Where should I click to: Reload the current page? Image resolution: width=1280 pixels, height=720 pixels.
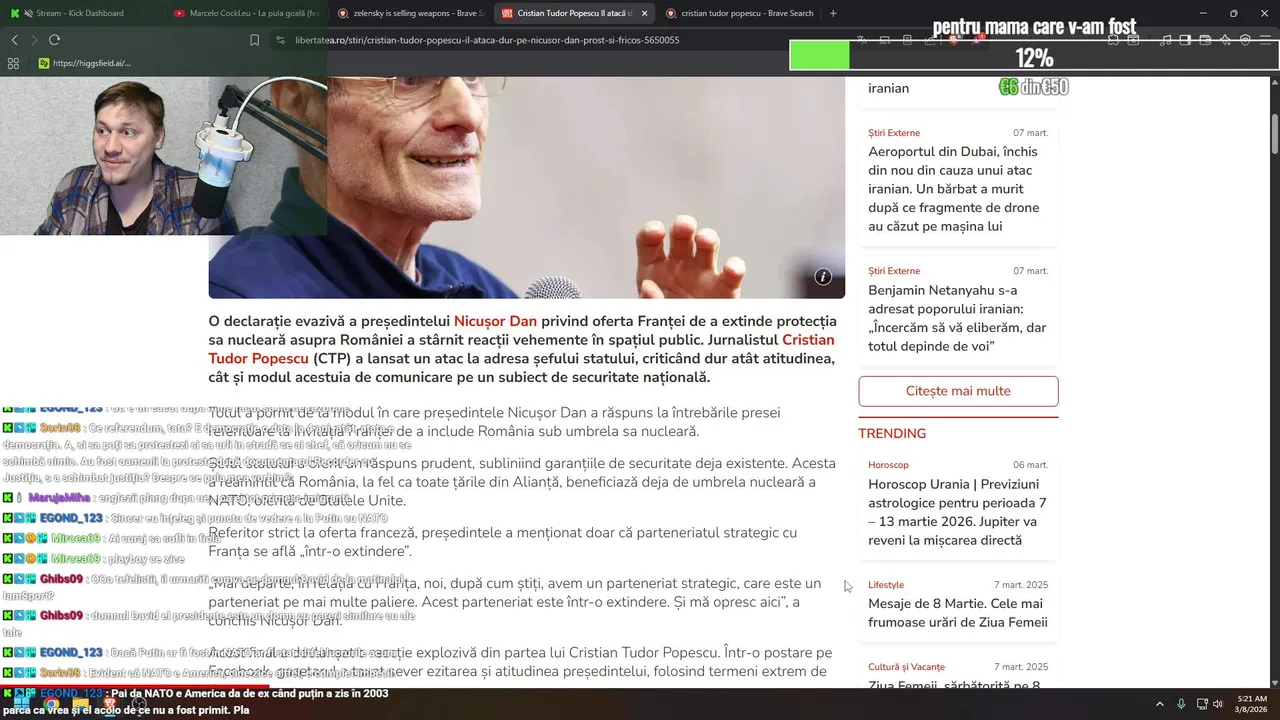coord(54,40)
